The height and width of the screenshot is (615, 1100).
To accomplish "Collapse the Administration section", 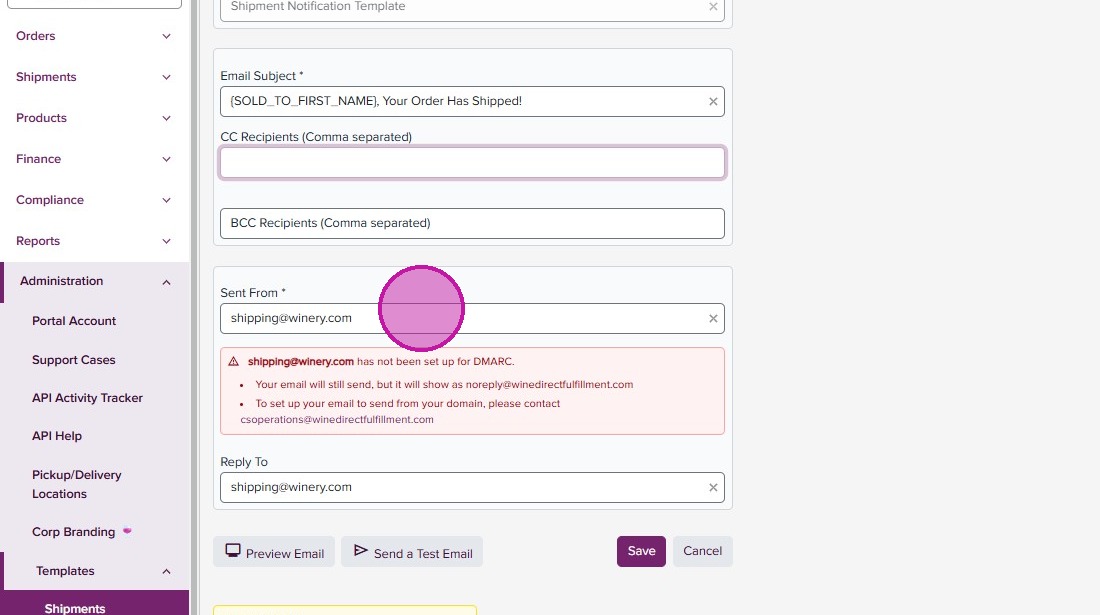I will [x=166, y=282].
